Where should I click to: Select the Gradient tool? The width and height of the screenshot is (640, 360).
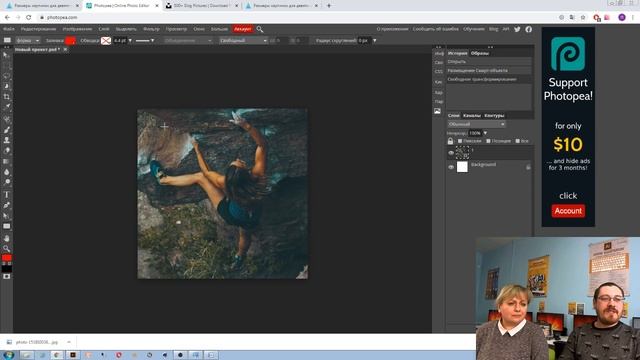point(7,162)
